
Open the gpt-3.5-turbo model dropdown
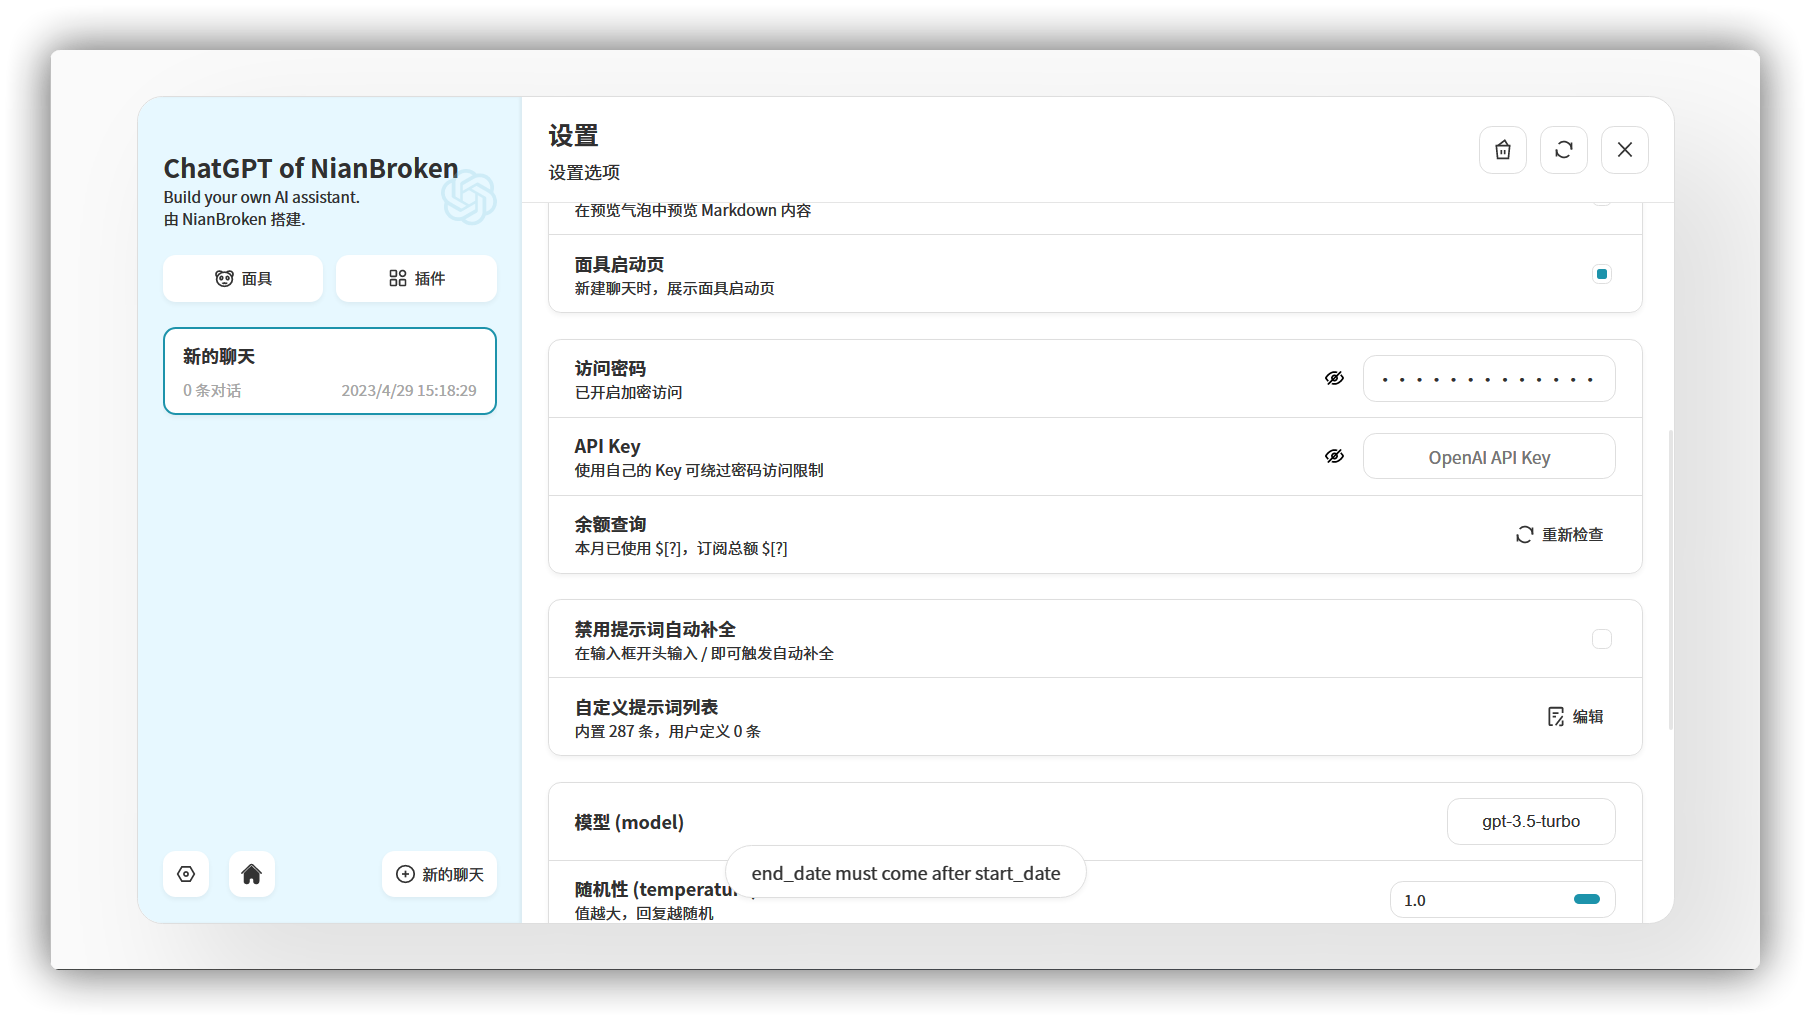(1531, 822)
